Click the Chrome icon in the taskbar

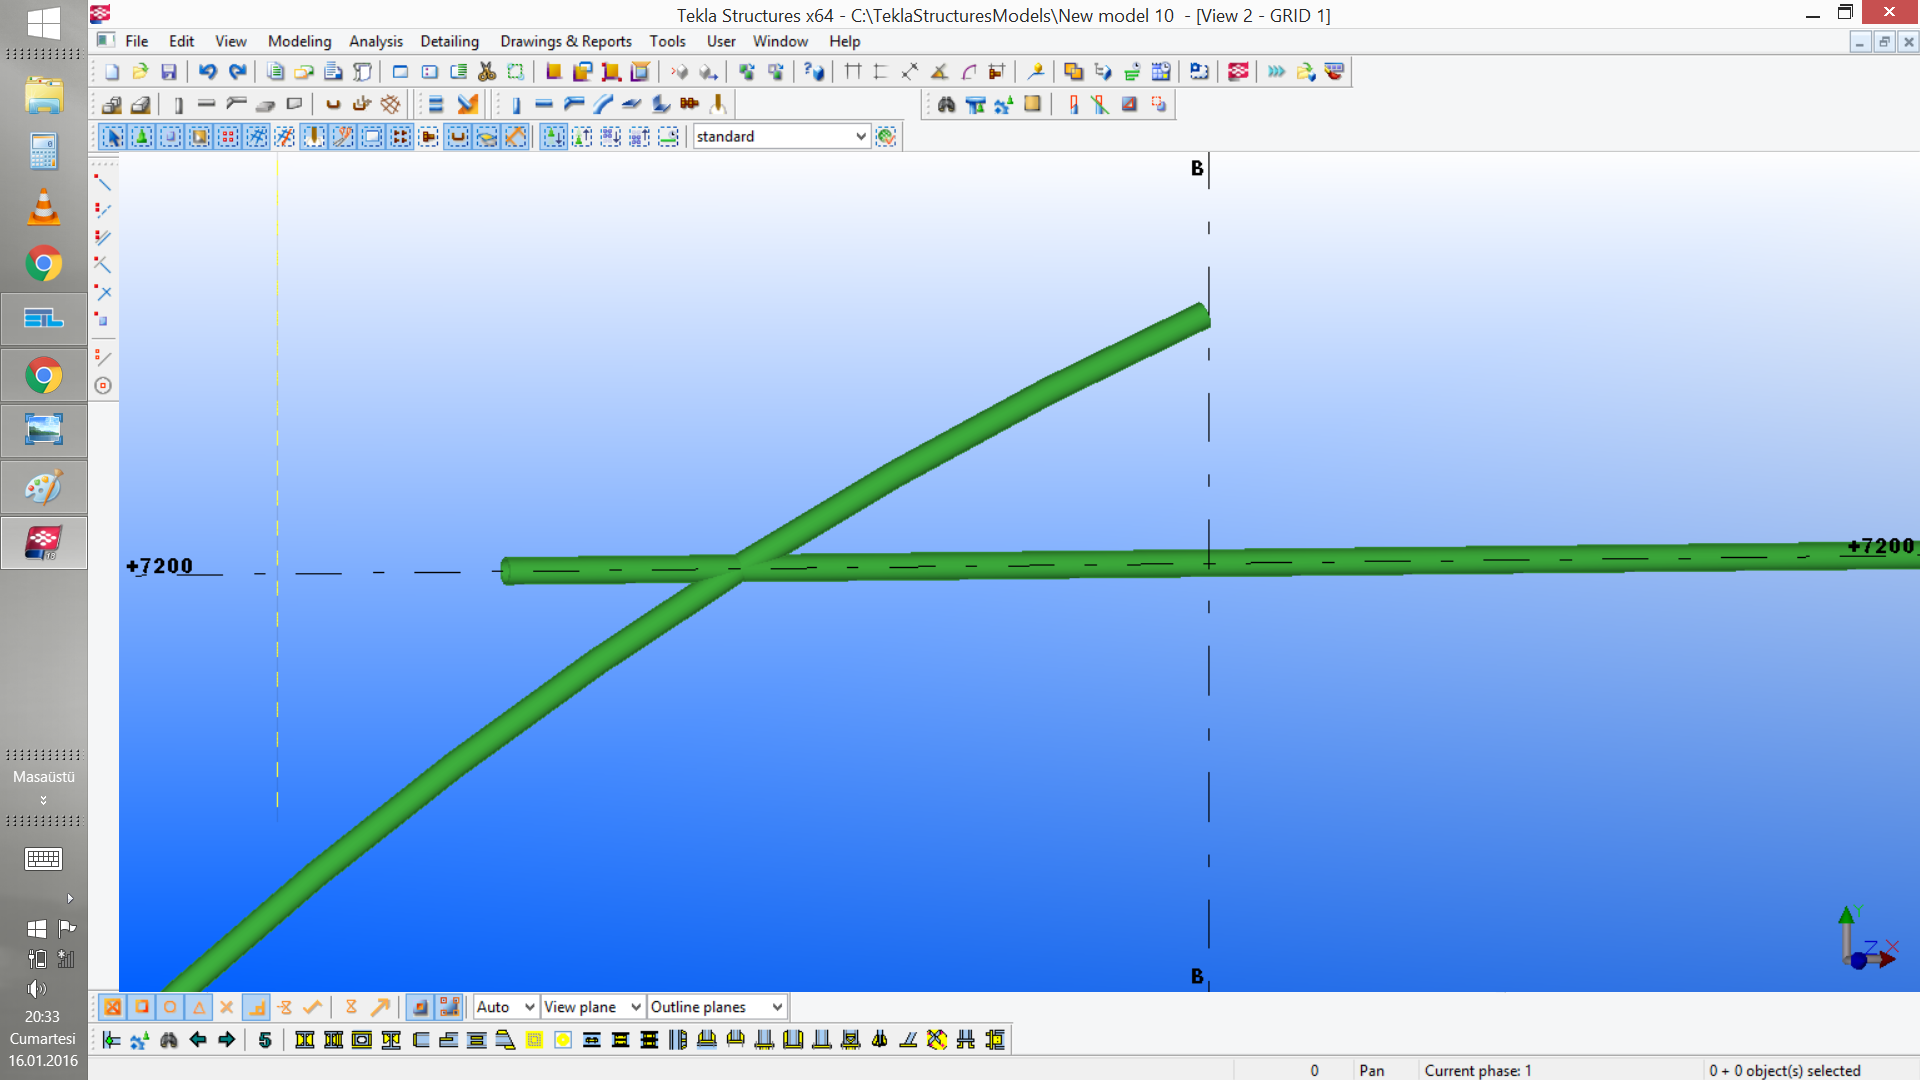pyautogui.click(x=43, y=265)
